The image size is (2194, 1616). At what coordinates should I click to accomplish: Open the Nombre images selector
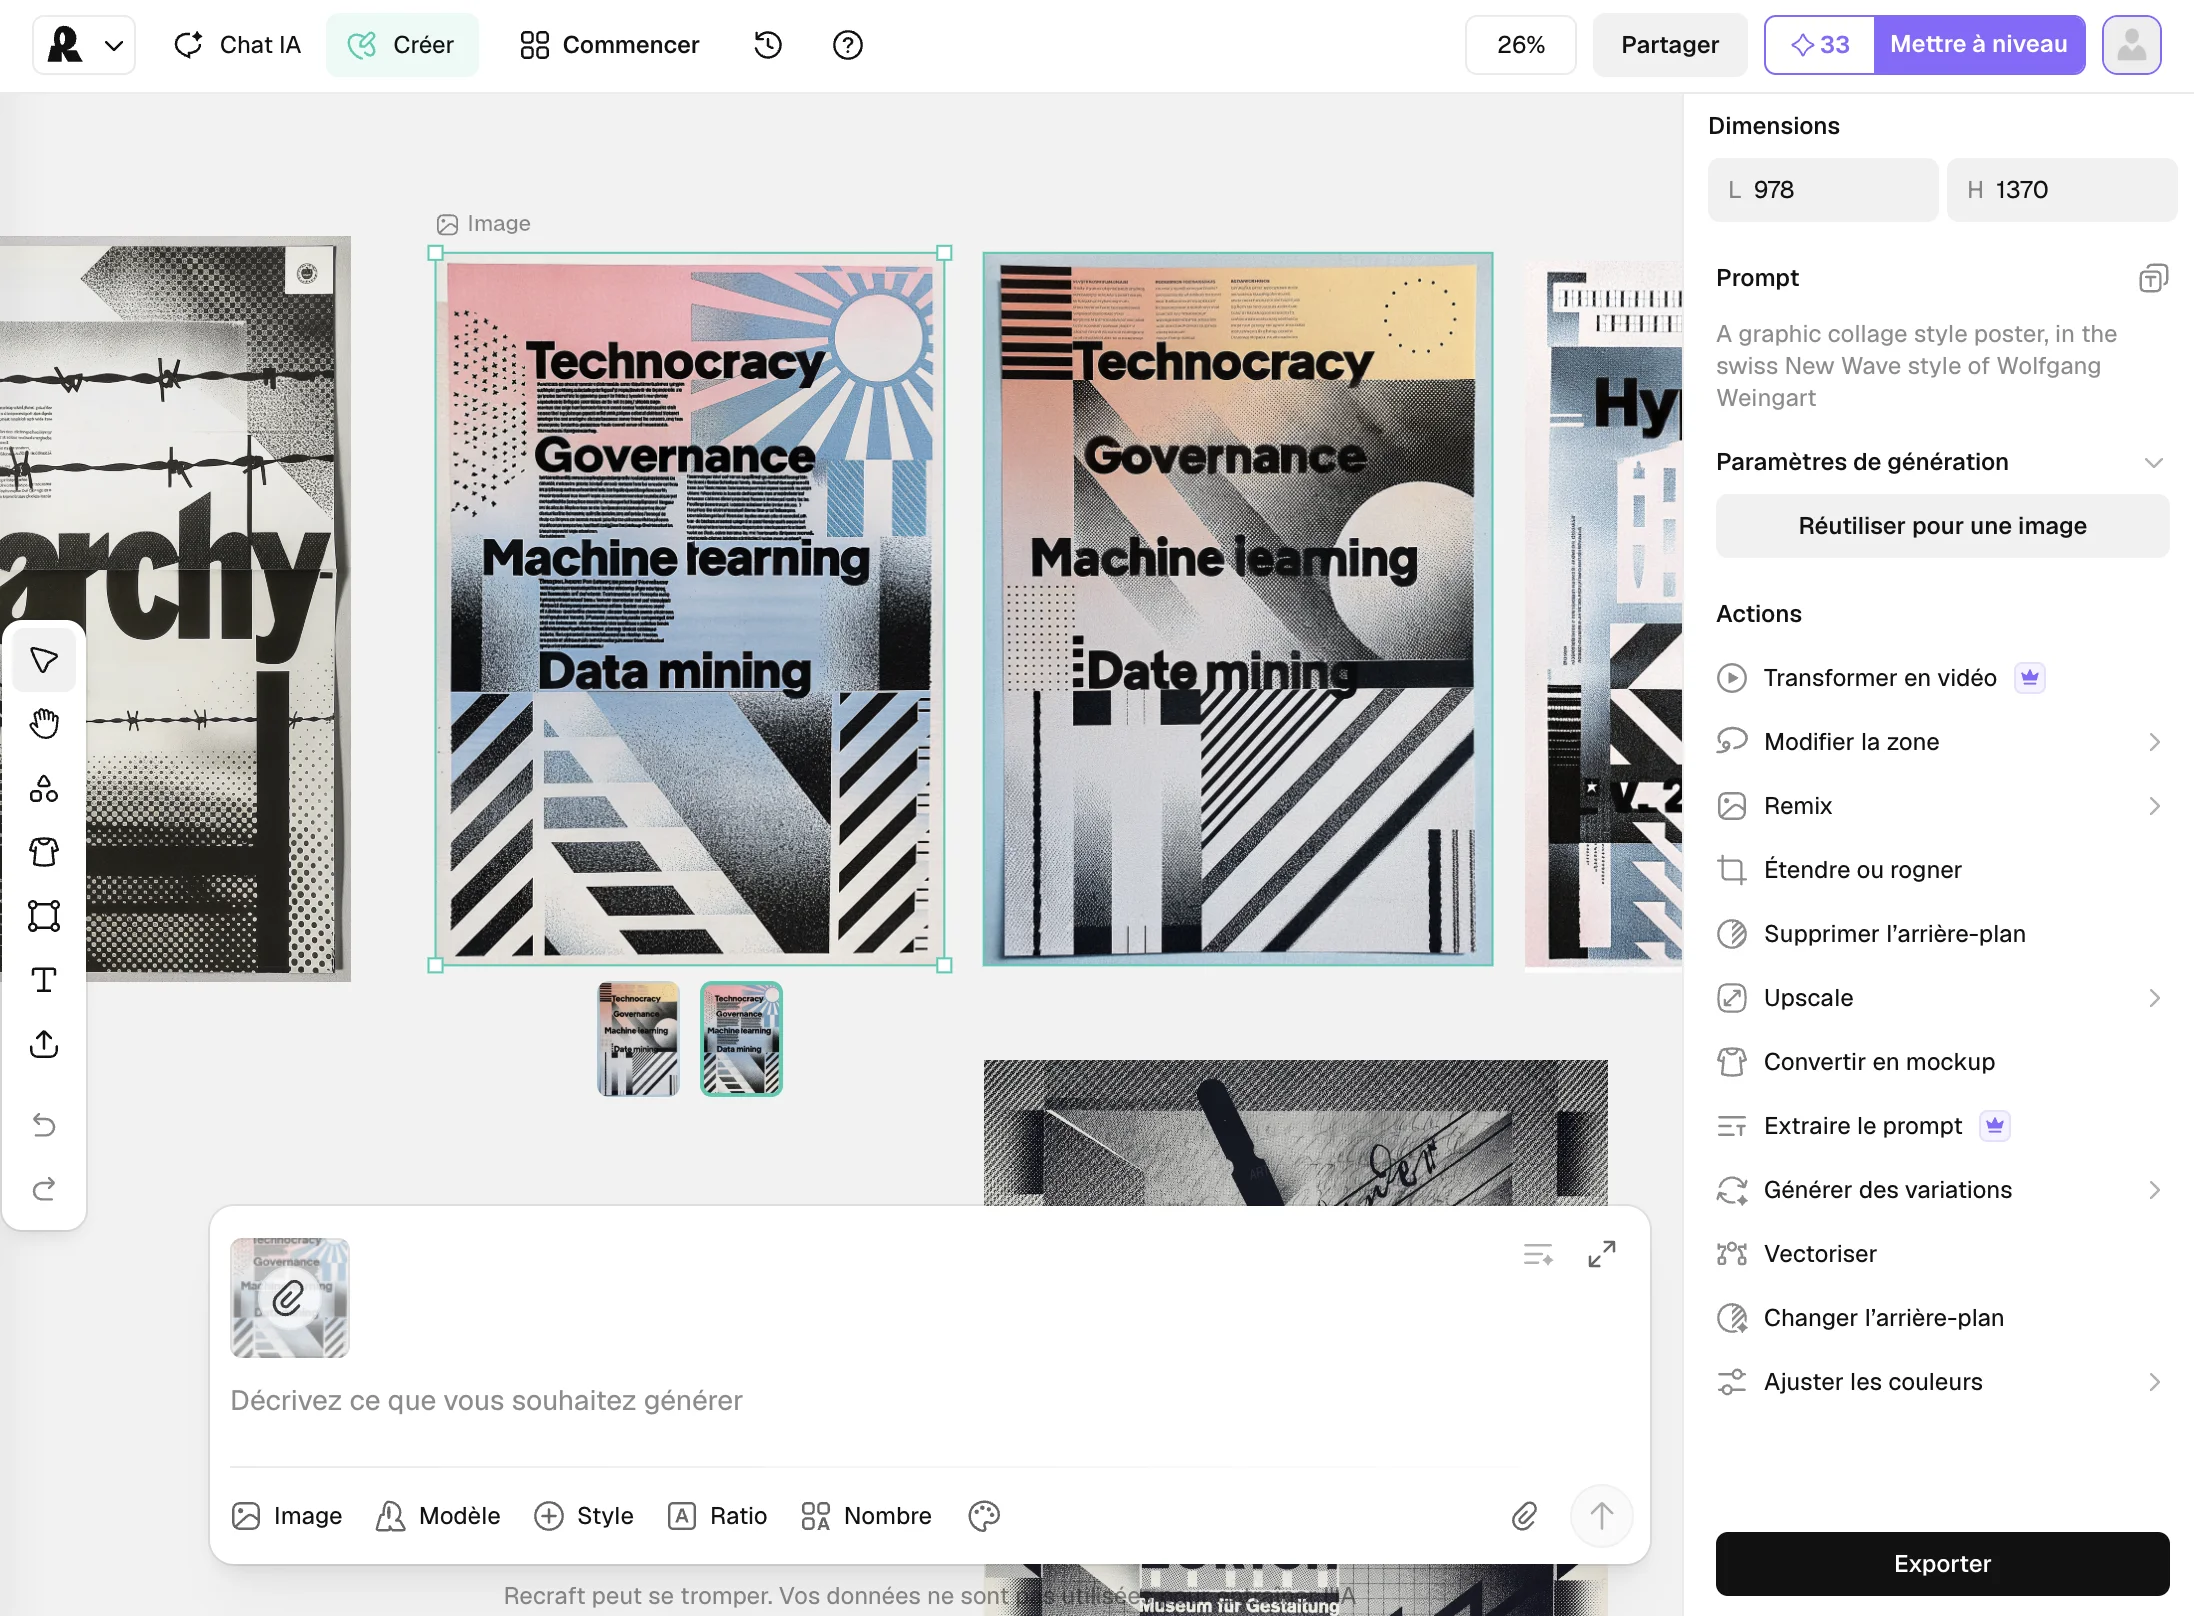[x=866, y=1516]
